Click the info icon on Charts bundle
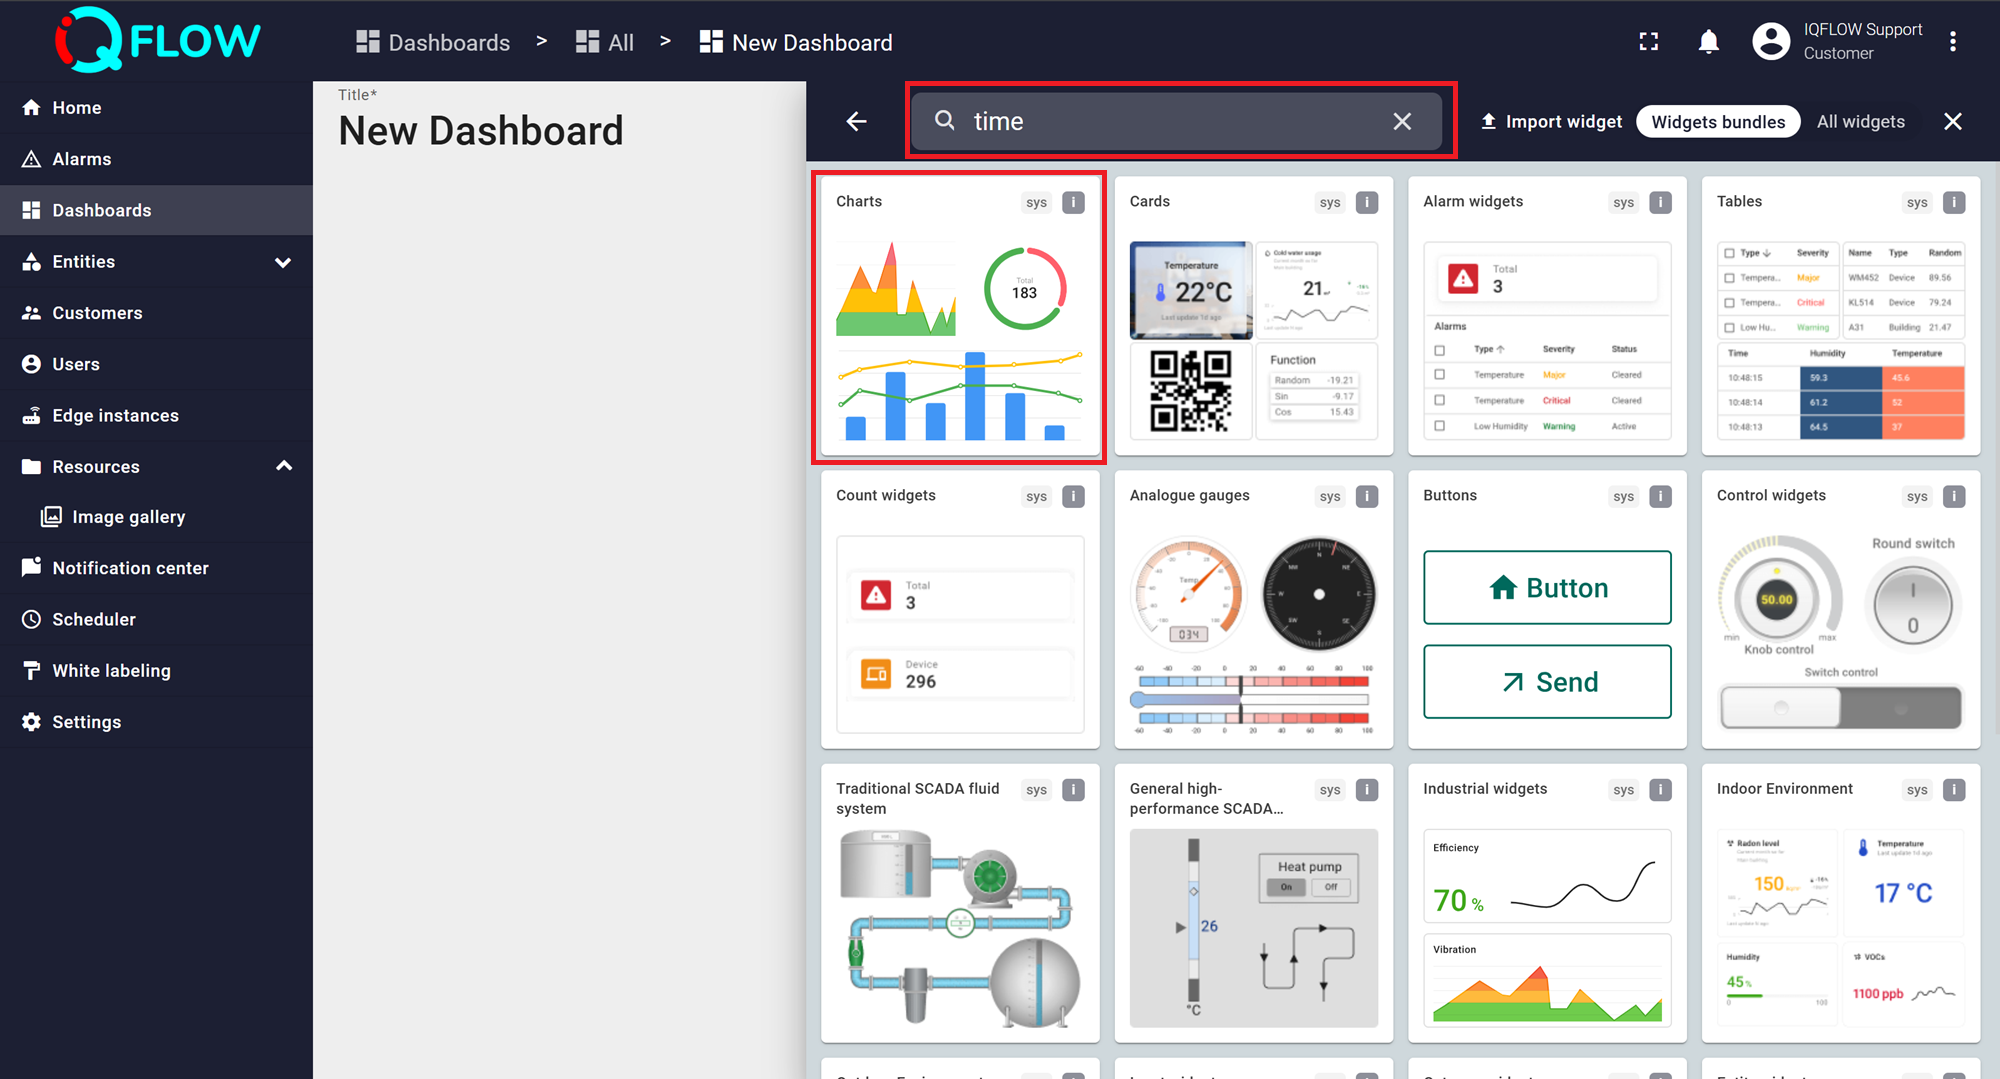2000x1079 pixels. click(1073, 202)
